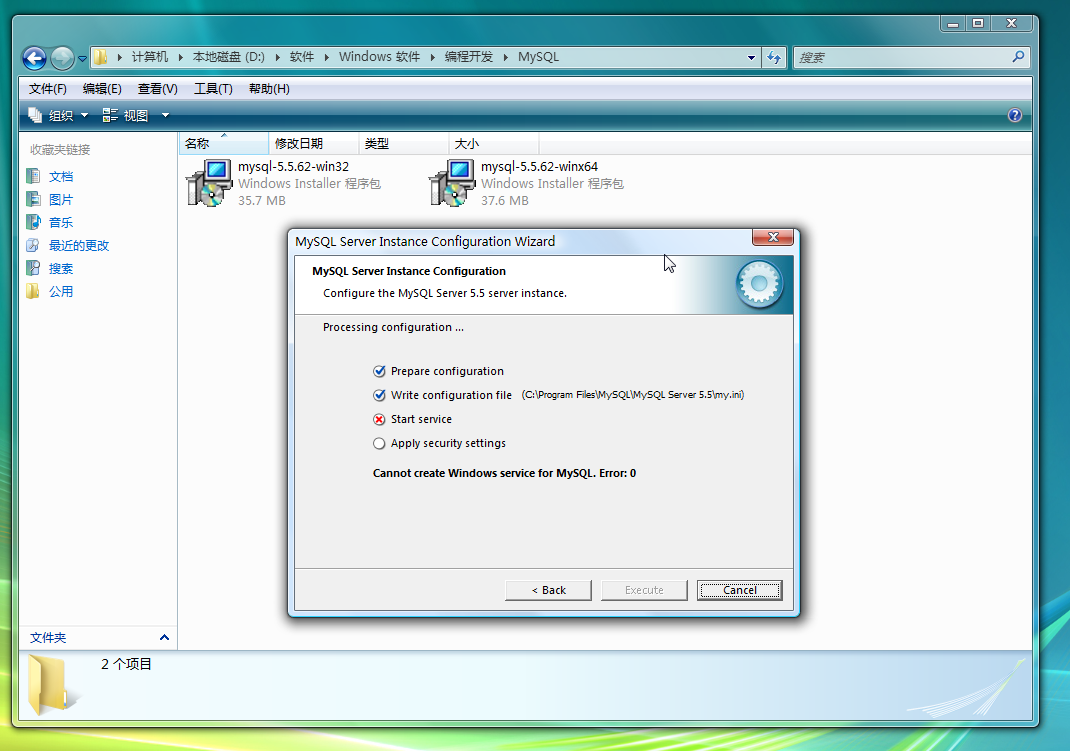This screenshot has height=751, width=1070.
Task: Click the Explorer back arrow button
Action: [34, 58]
